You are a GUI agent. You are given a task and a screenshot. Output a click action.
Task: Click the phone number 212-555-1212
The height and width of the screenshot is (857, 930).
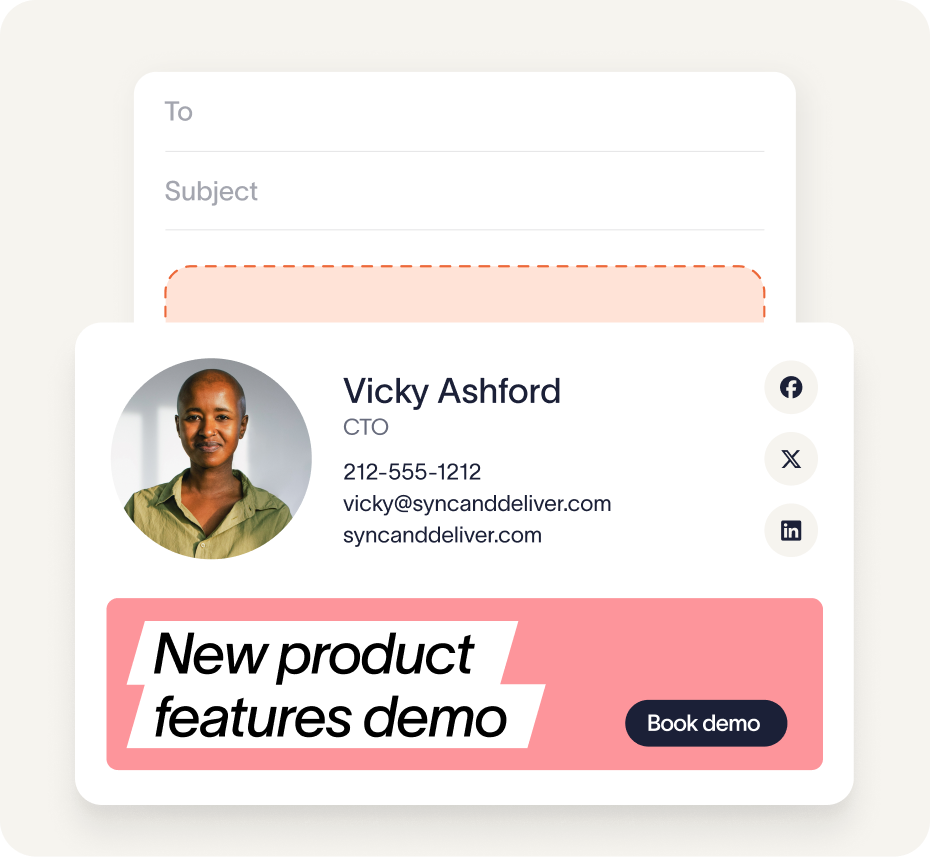click(412, 472)
